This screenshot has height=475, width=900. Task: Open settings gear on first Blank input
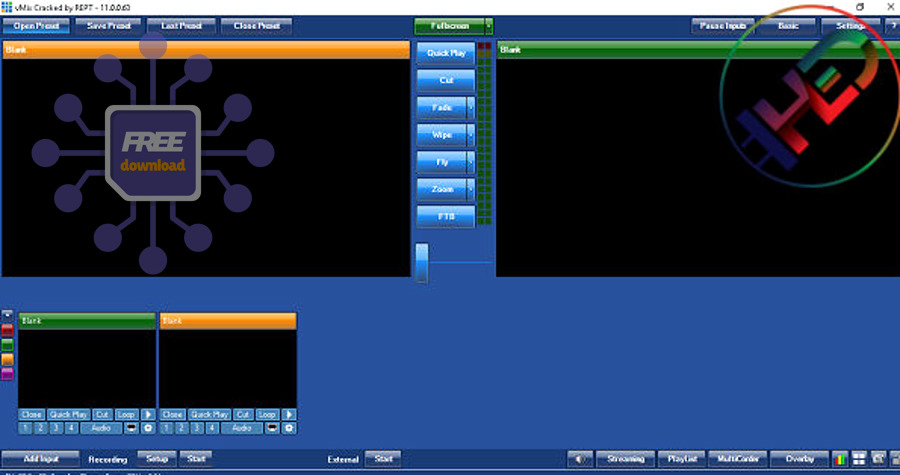[x=148, y=428]
